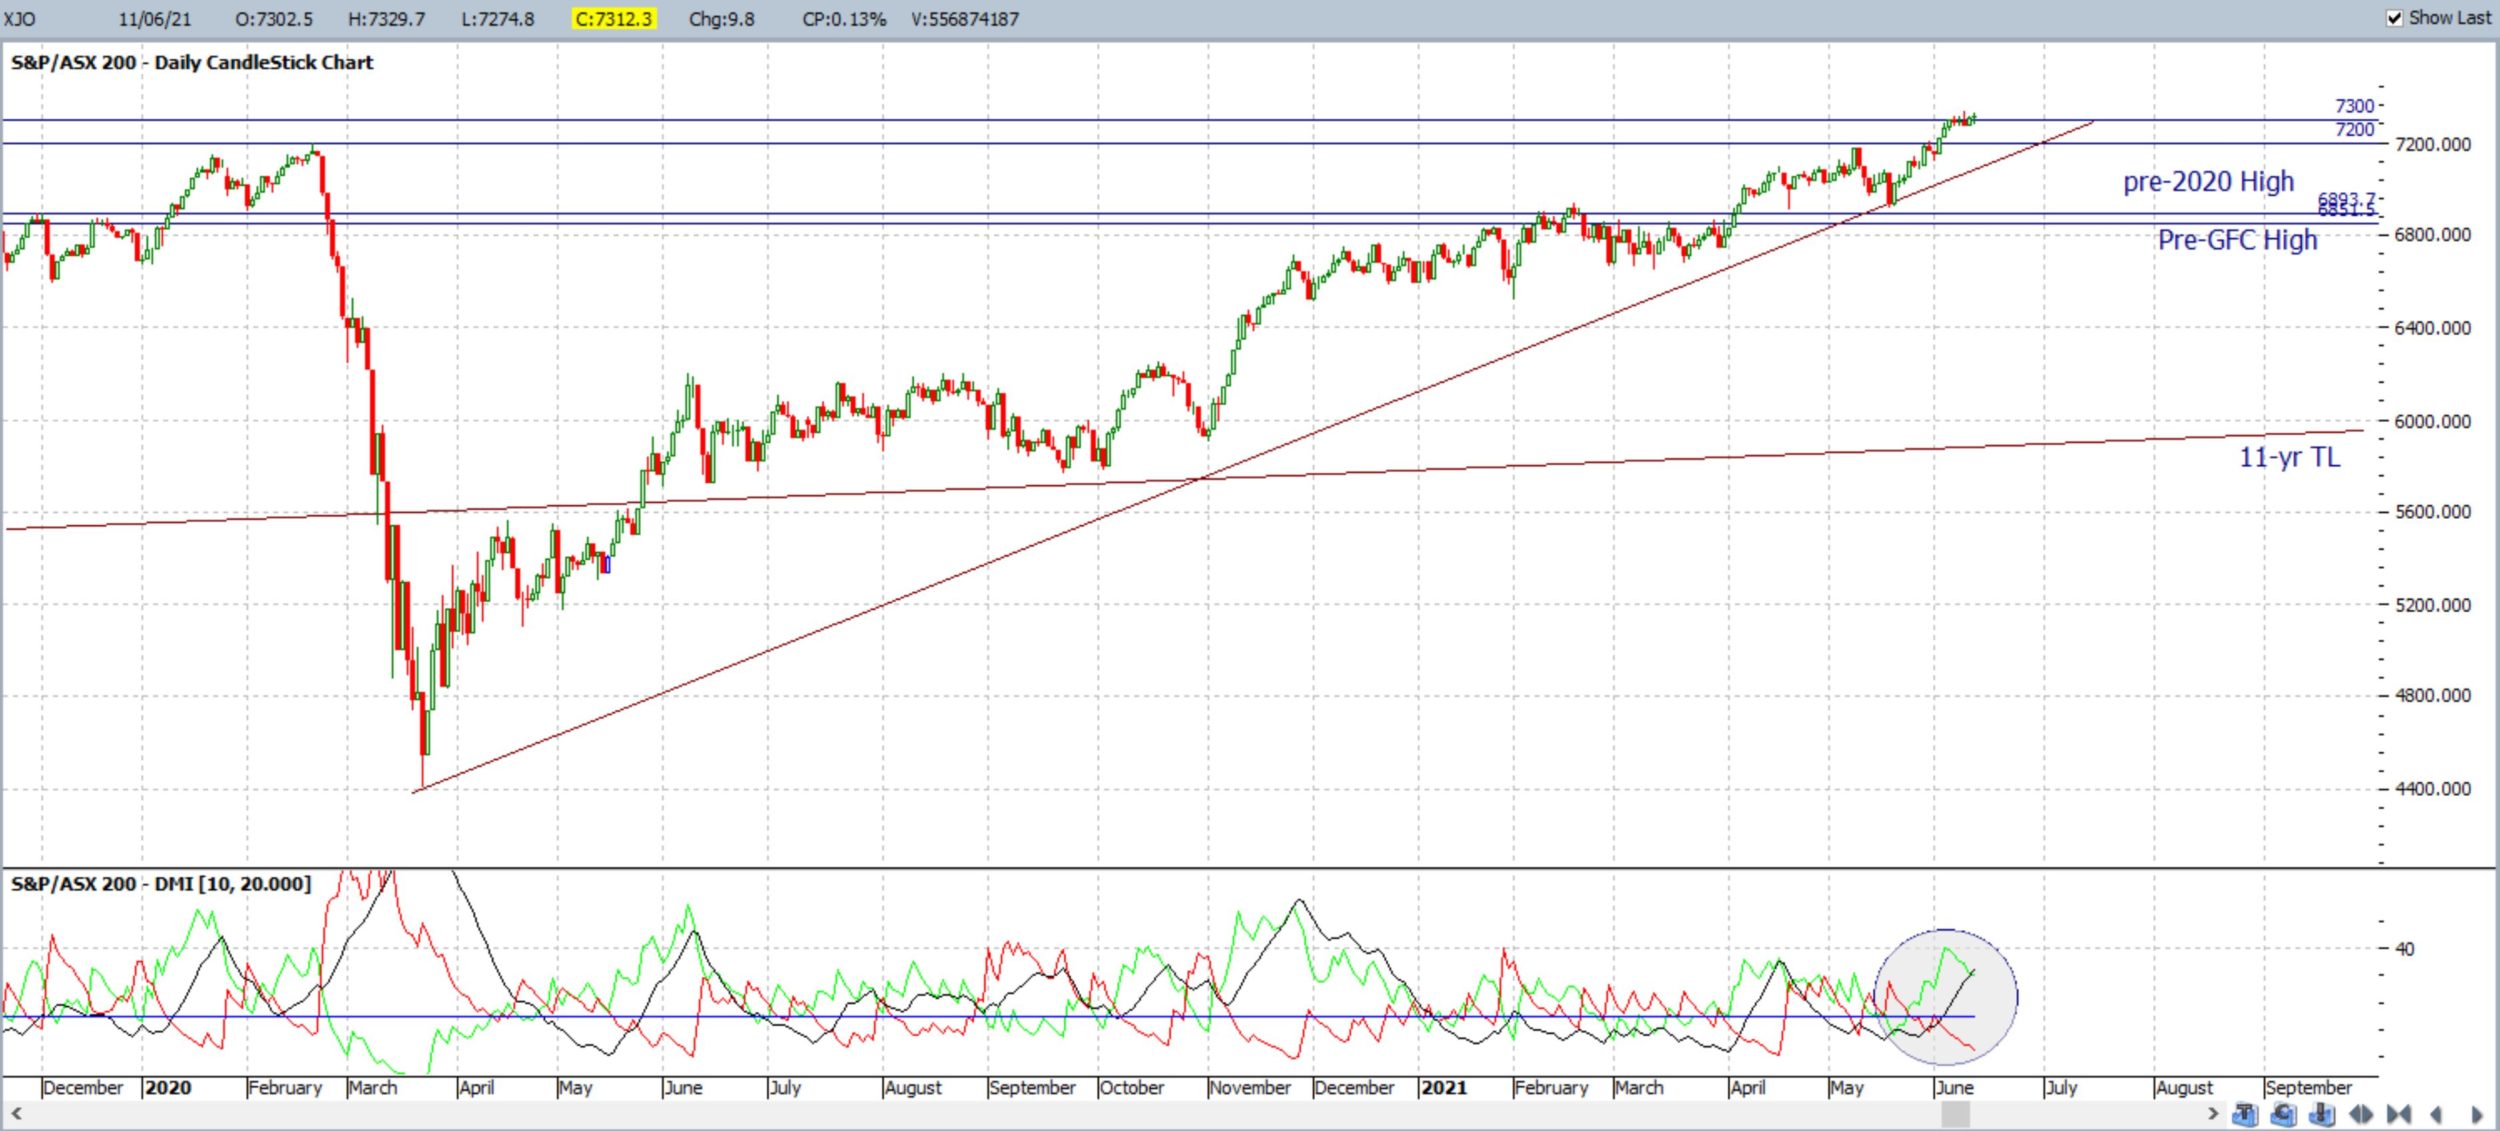Image resolution: width=2500 pixels, height=1131 pixels.
Task: Click the 6400.000 price axis label
Action: [2432, 328]
